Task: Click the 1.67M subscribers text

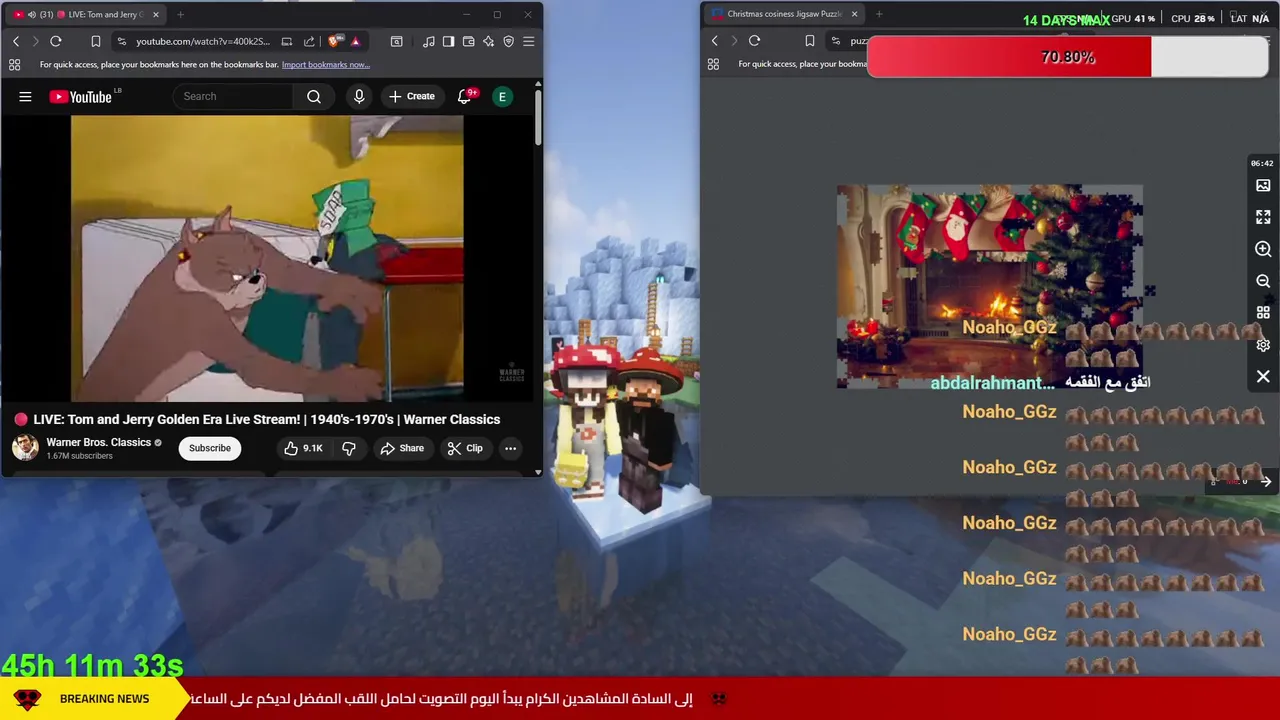Action: (79, 456)
